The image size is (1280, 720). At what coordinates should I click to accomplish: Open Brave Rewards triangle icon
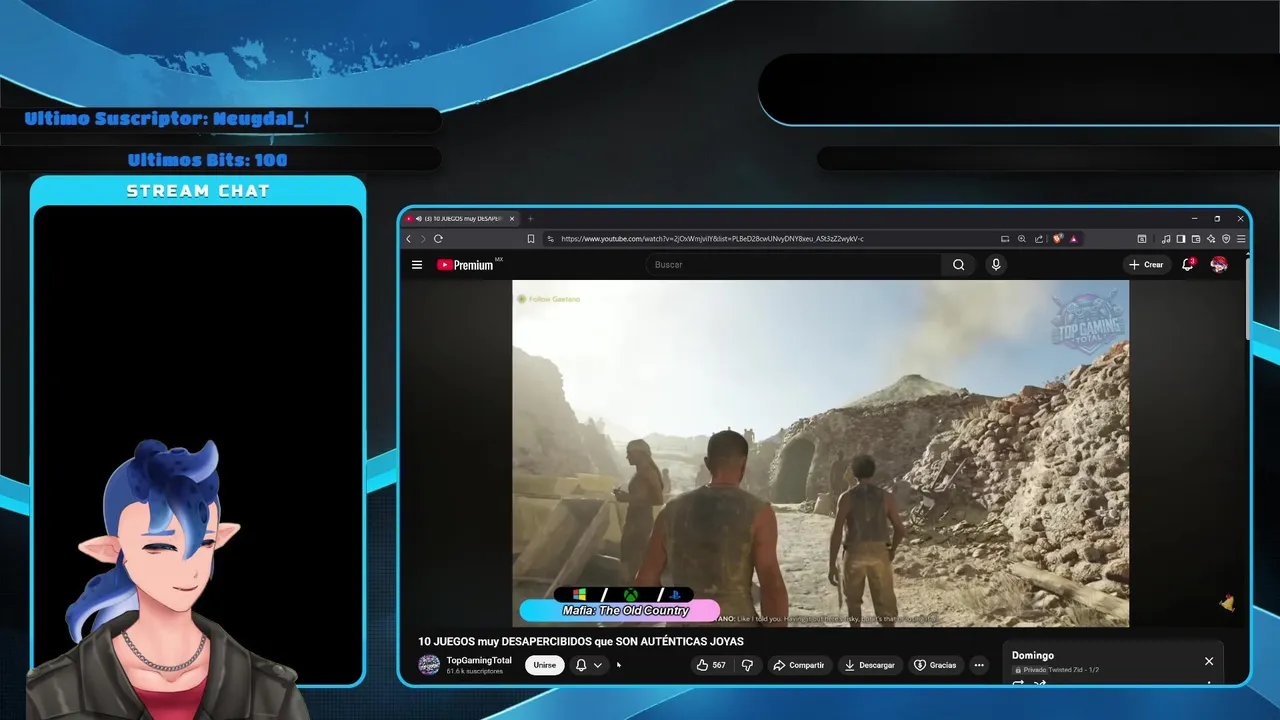click(x=1073, y=239)
